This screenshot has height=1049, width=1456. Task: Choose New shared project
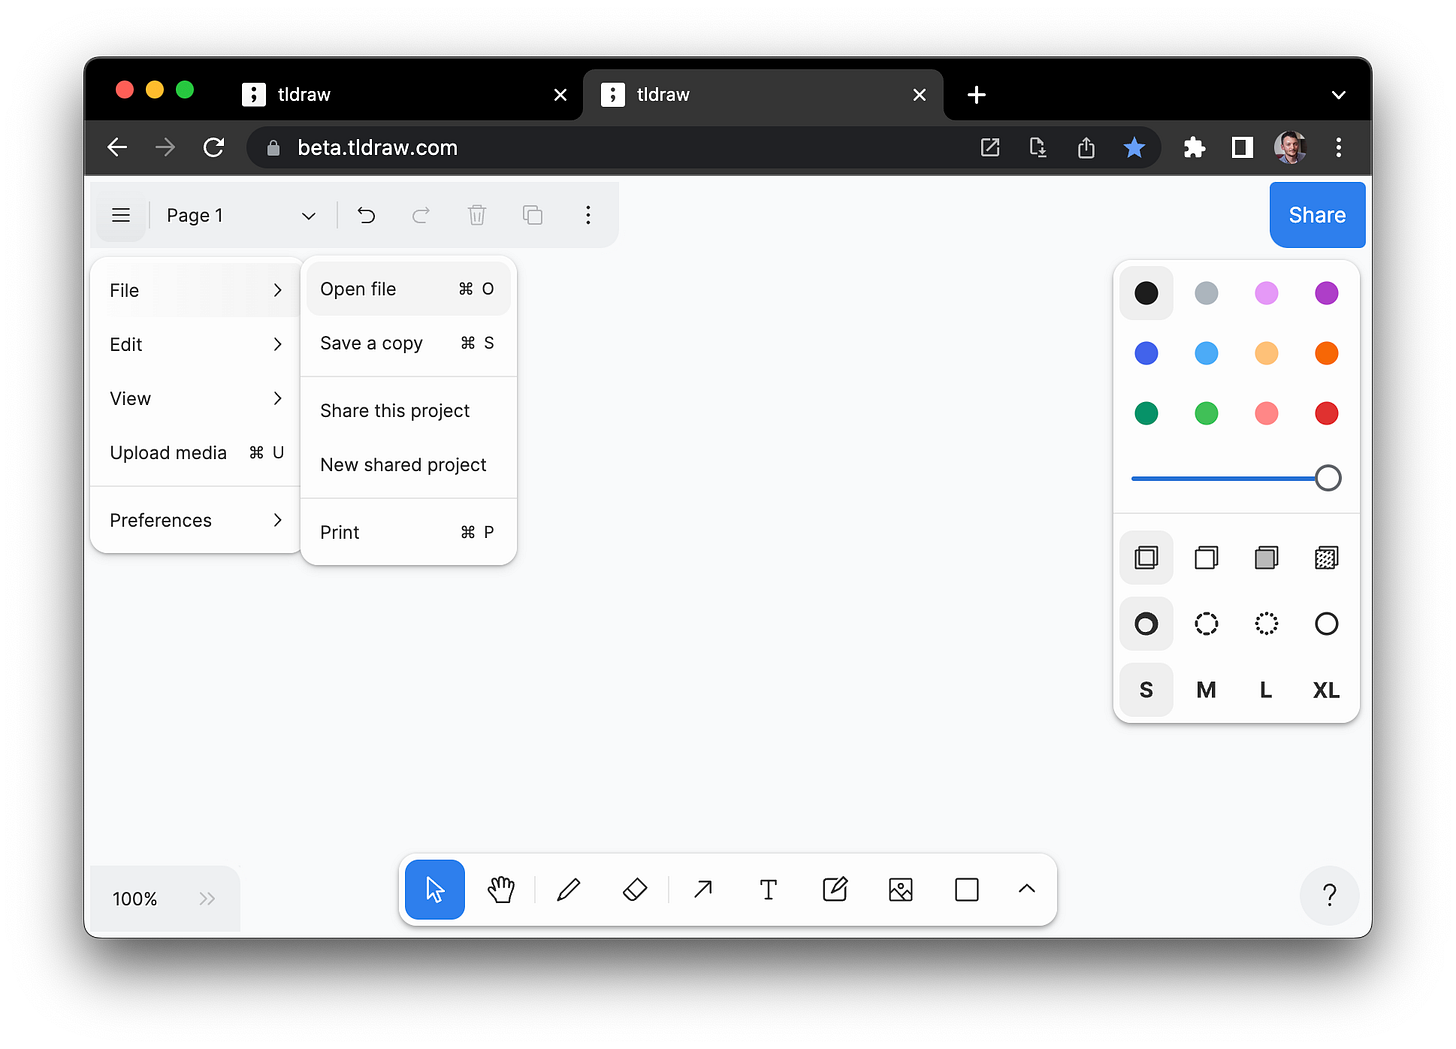408,465
